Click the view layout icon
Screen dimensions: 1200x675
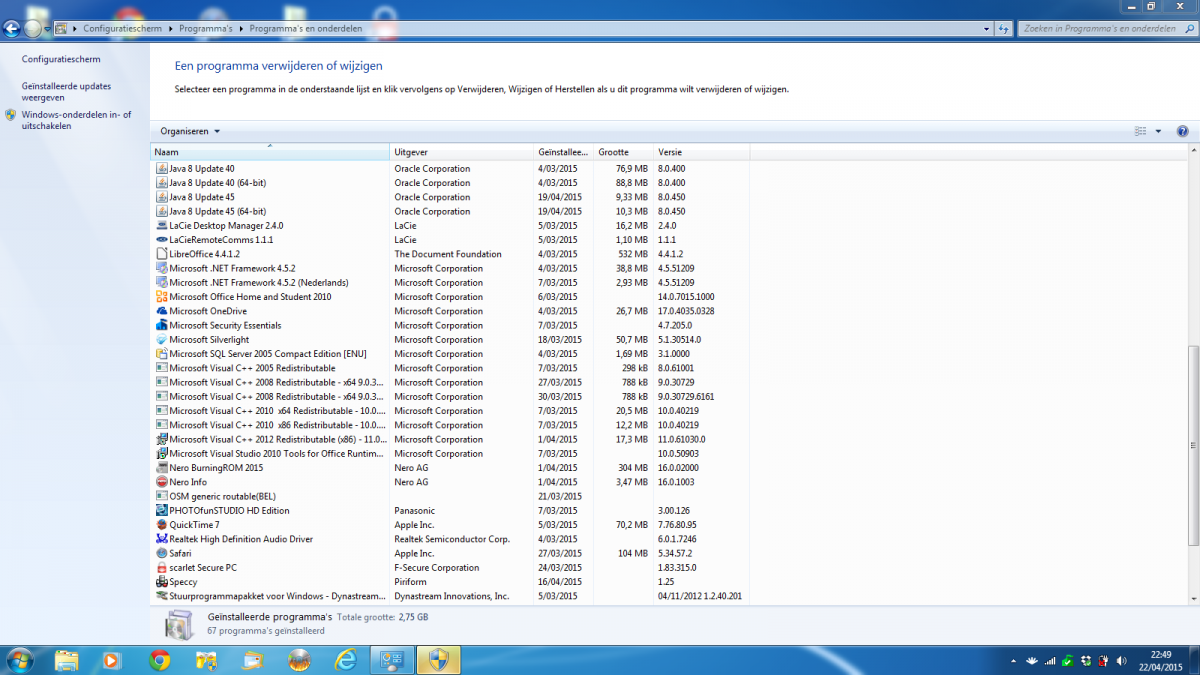[x=1141, y=131]
